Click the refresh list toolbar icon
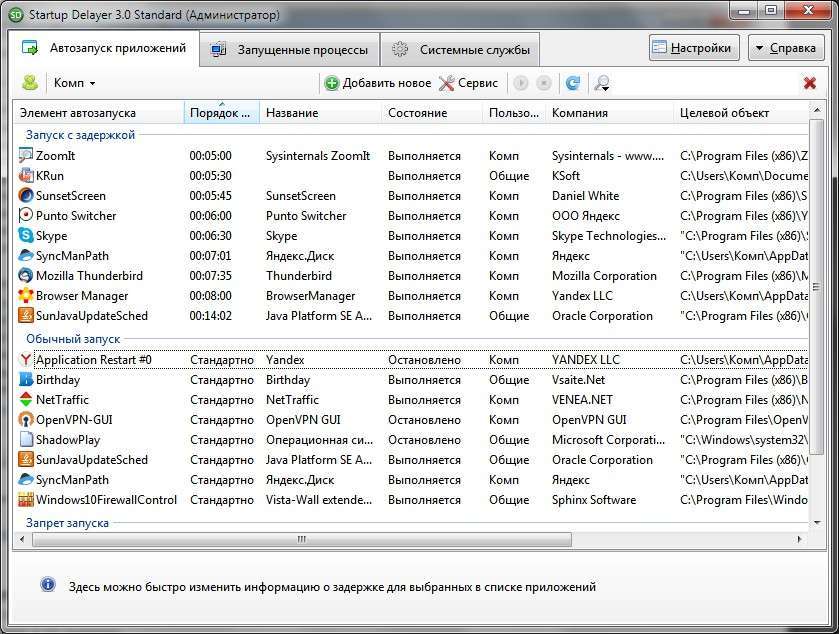Viewport: 839px width, 634px height. point(573,83)
